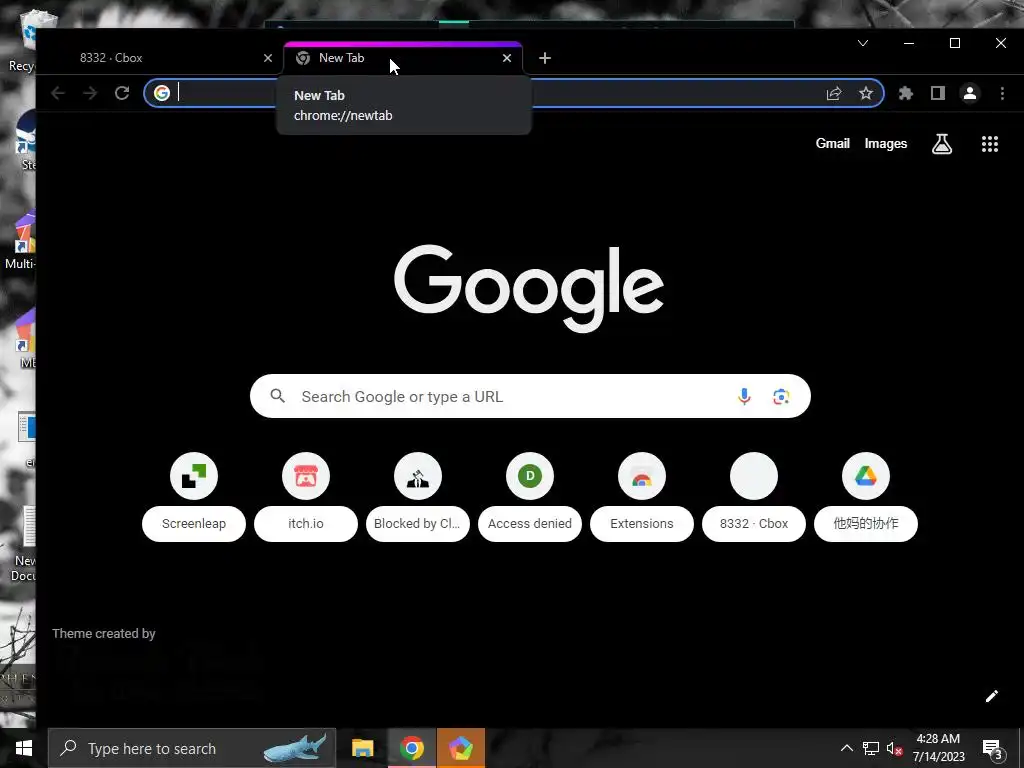Click the taskbar Type here to search box
The width and height of the screenshot is (1024, 768).
192,748
